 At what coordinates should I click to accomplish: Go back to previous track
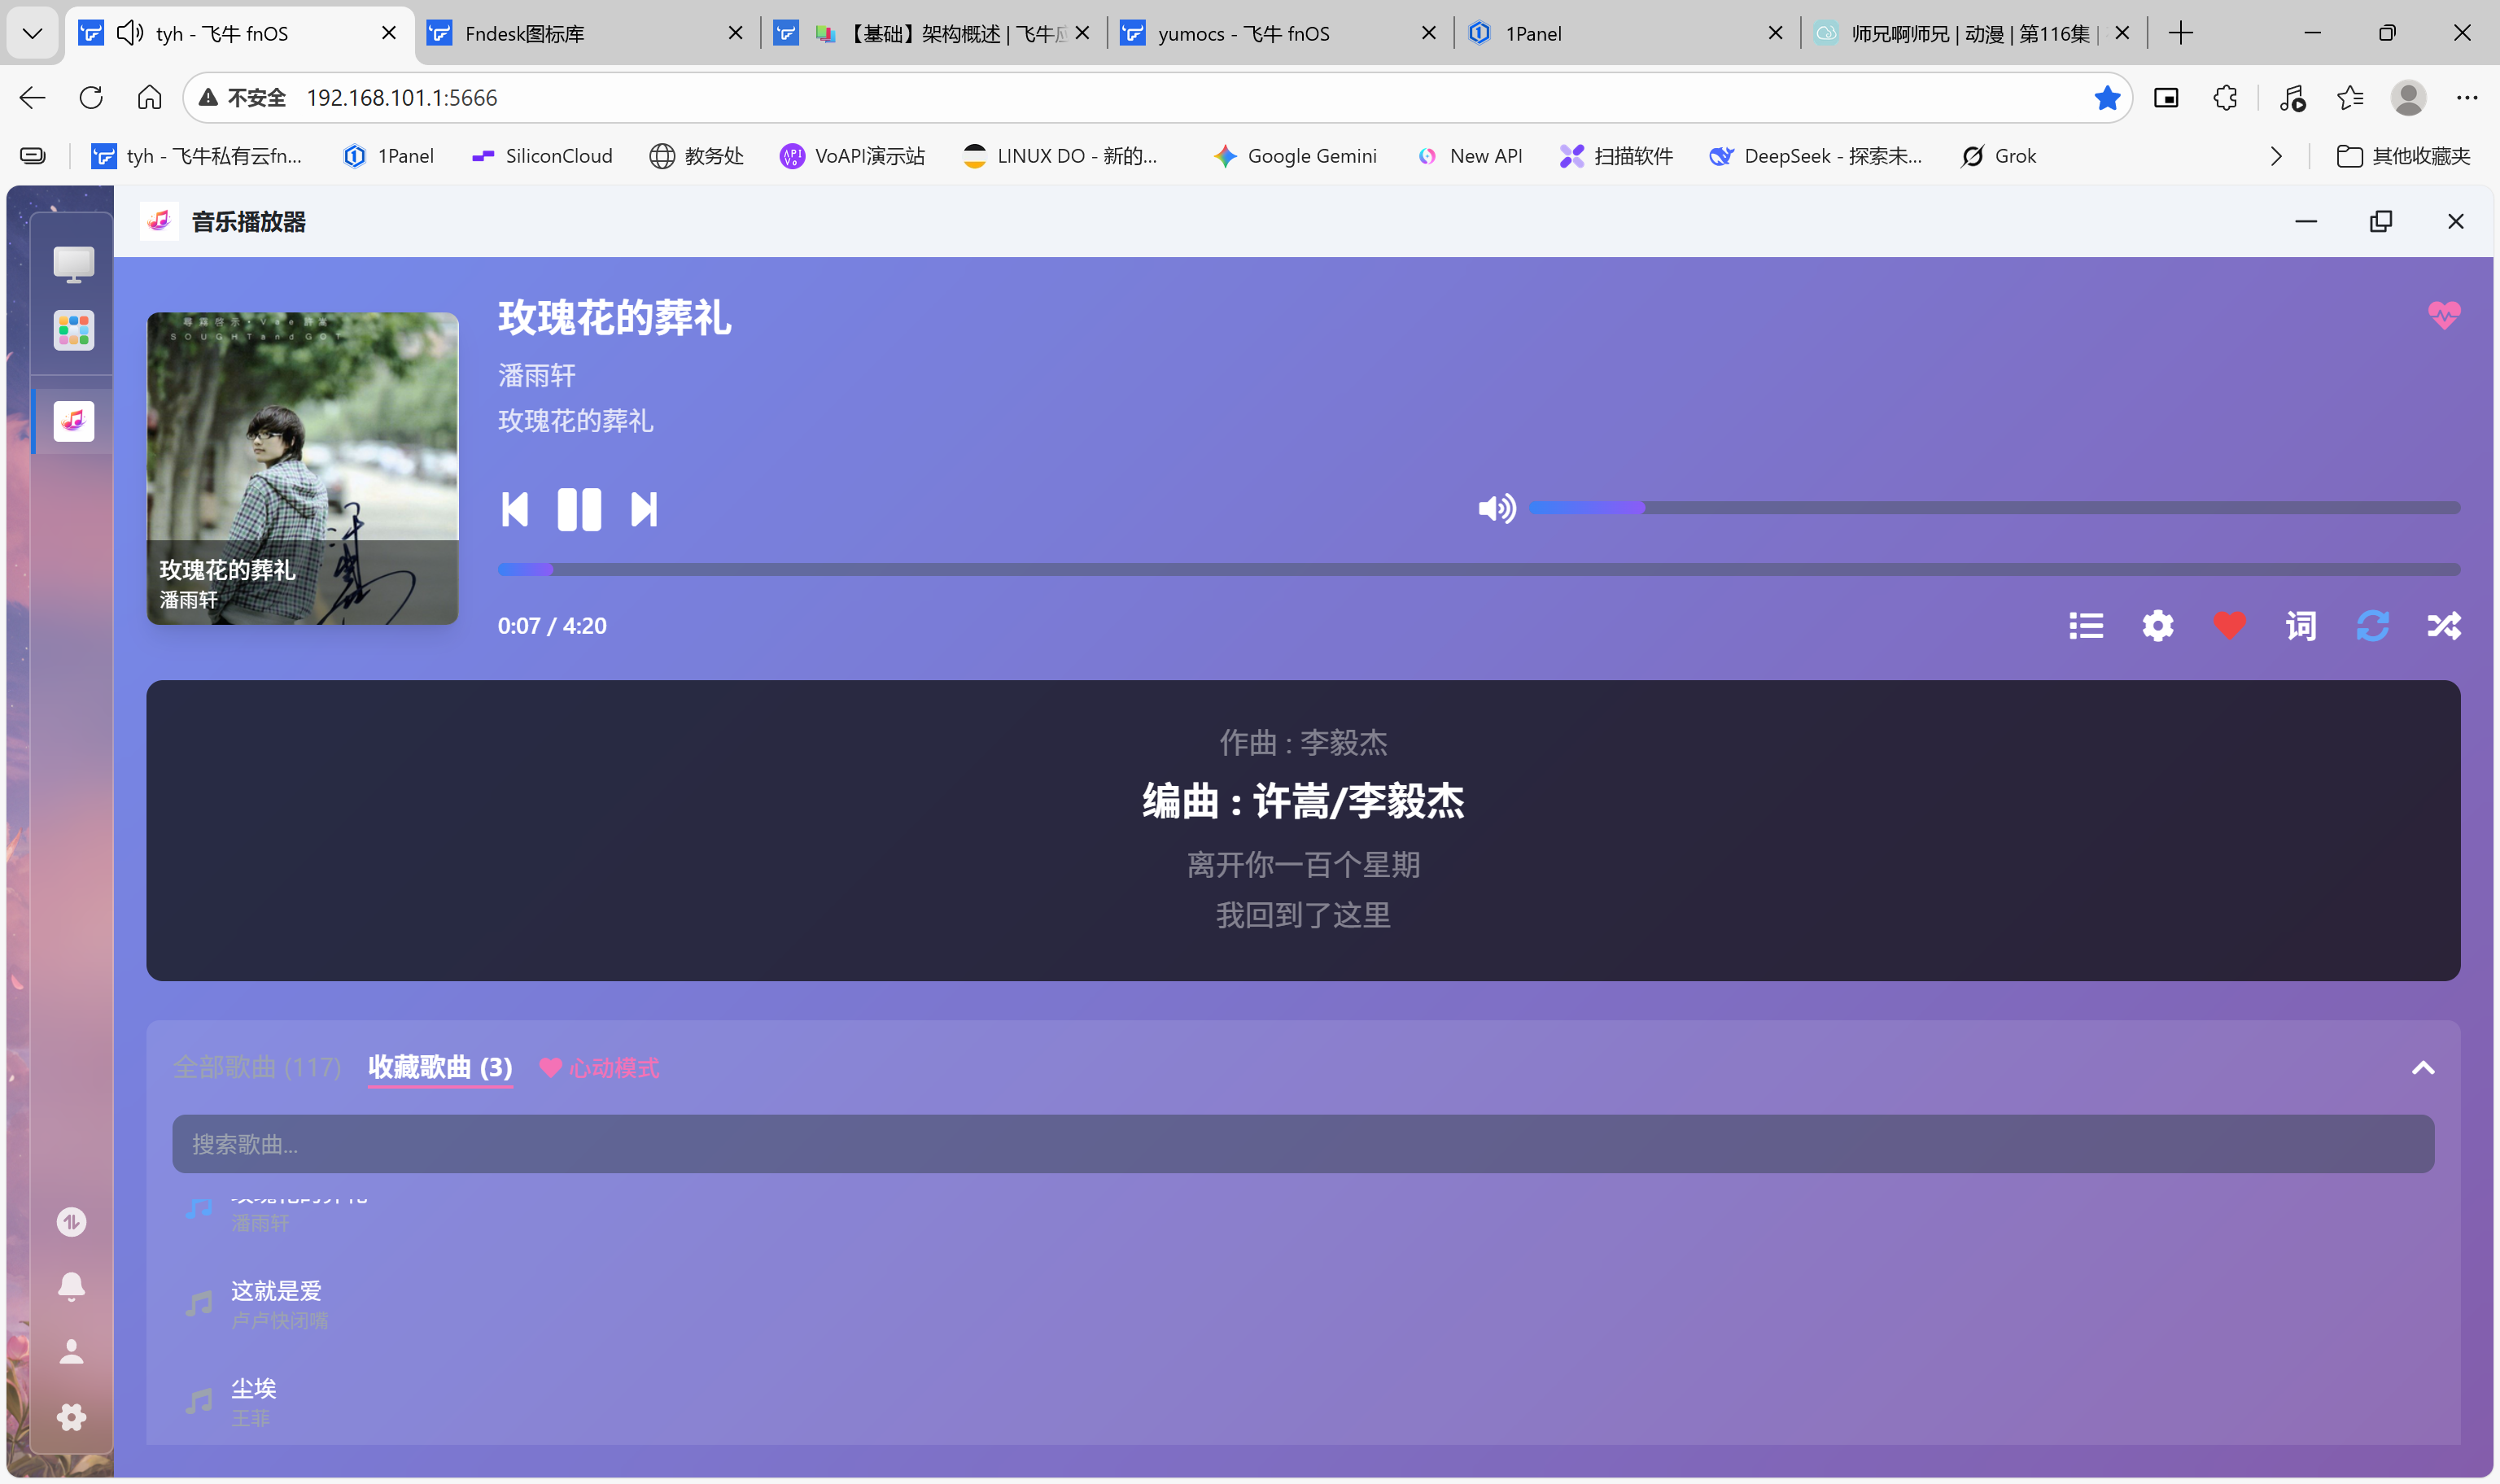(515, 509)
